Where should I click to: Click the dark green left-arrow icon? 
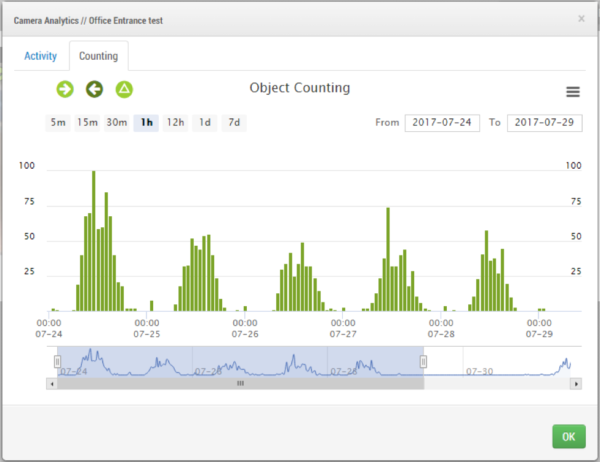94,90
